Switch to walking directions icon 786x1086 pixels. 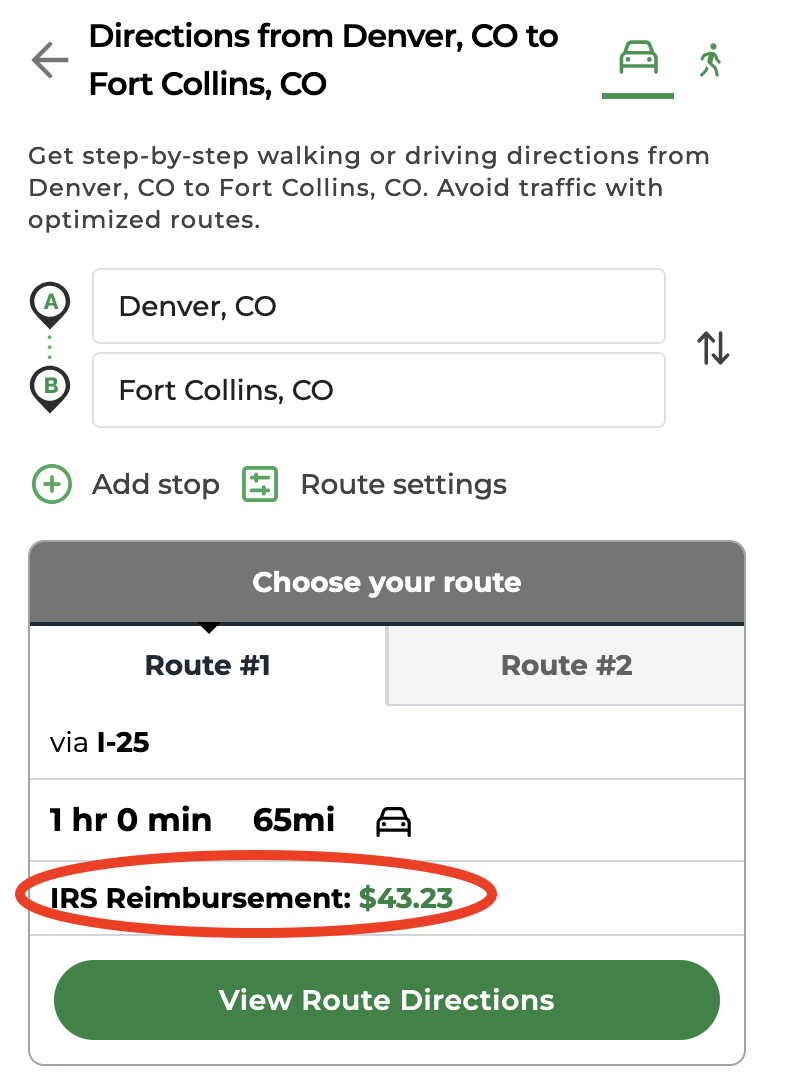pyautogui.click(x=710, y=61)
